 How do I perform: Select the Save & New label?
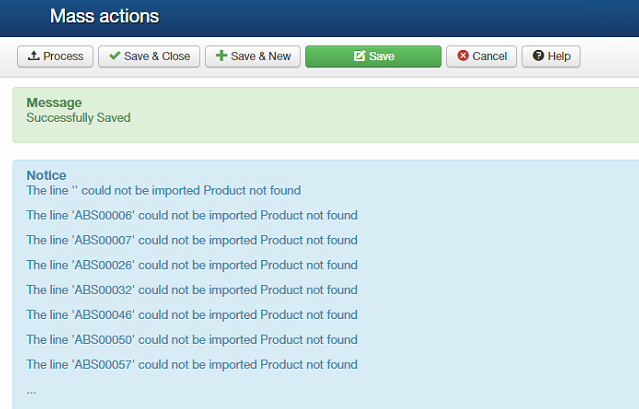[260, 56]
